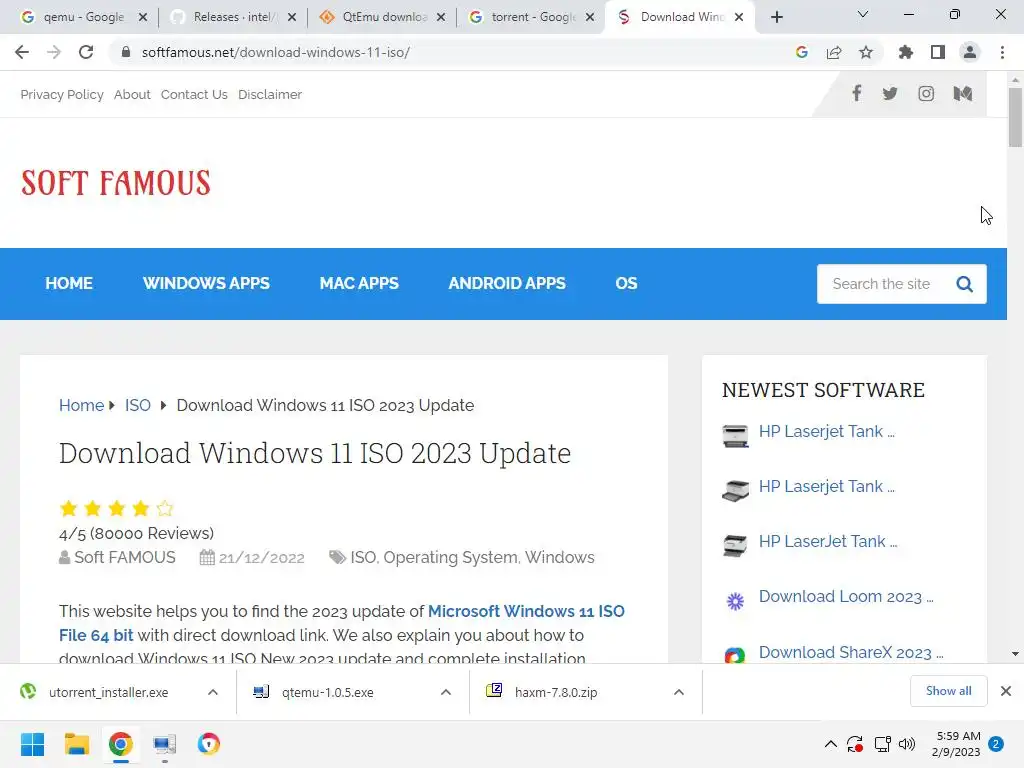Viewport: 1024px width, 768px height.
Task: Reload the current page
Action: click(86, 52)
